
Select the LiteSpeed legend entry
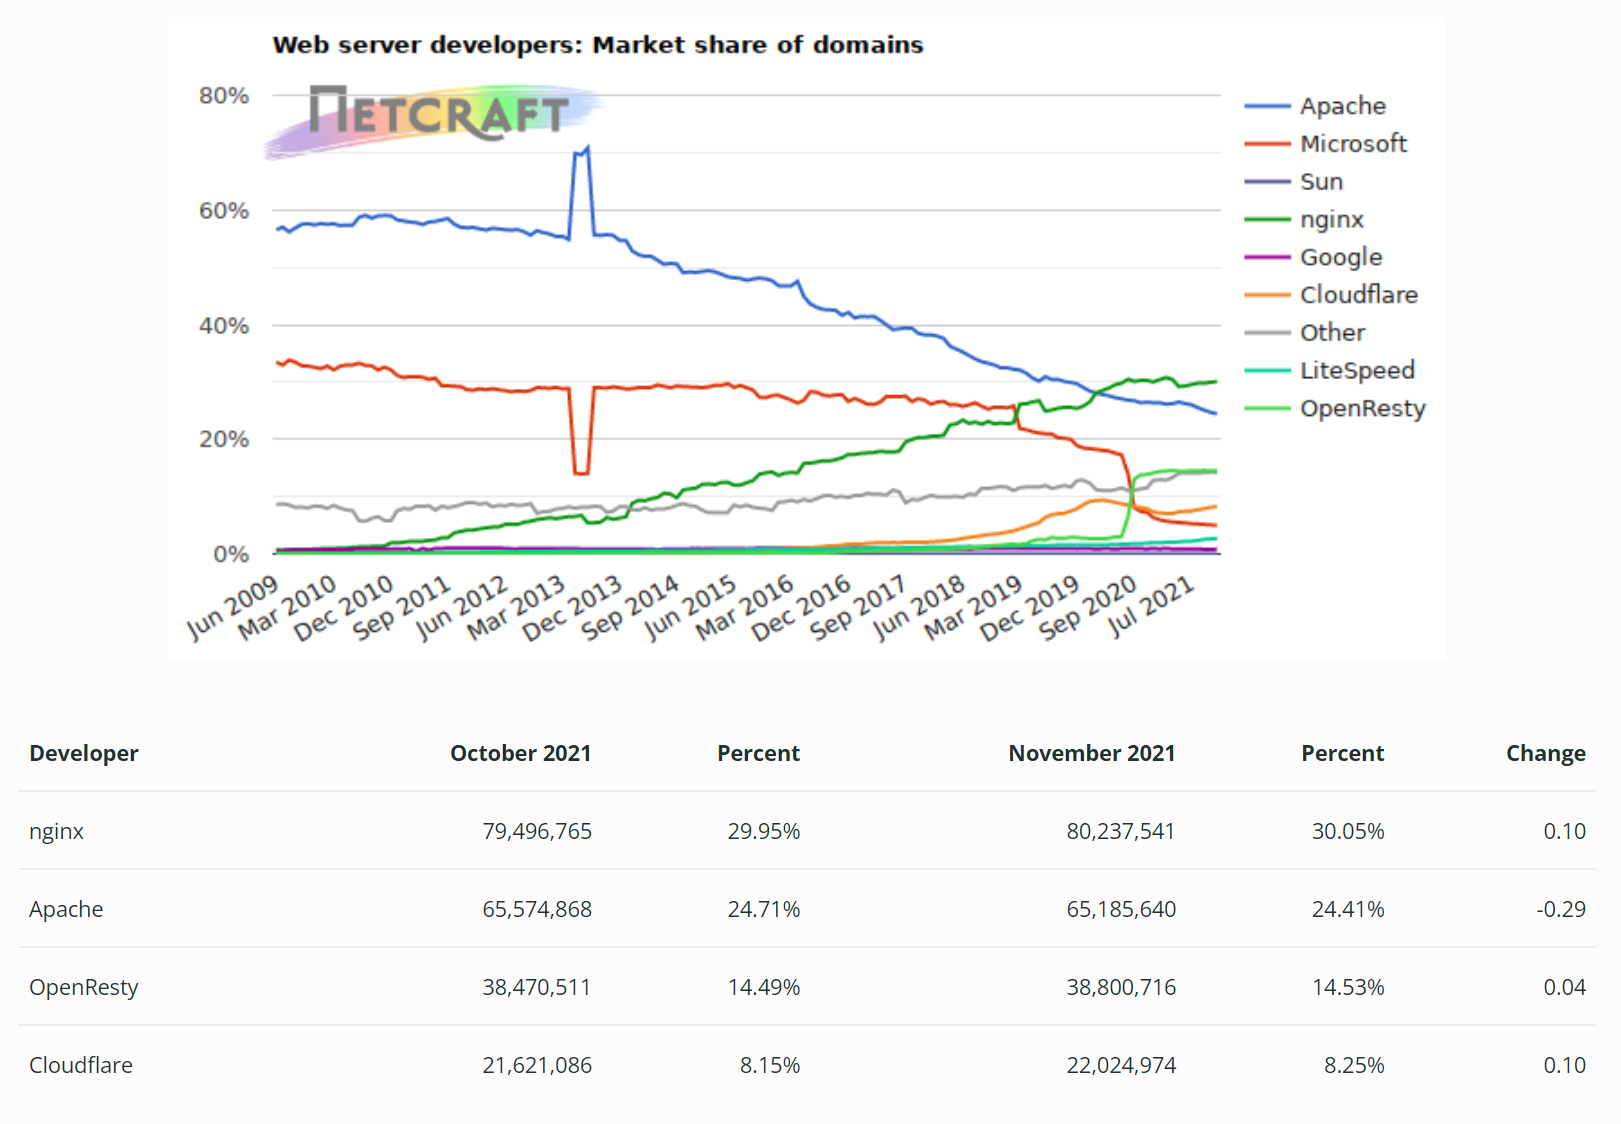(x=1329, y=371)
